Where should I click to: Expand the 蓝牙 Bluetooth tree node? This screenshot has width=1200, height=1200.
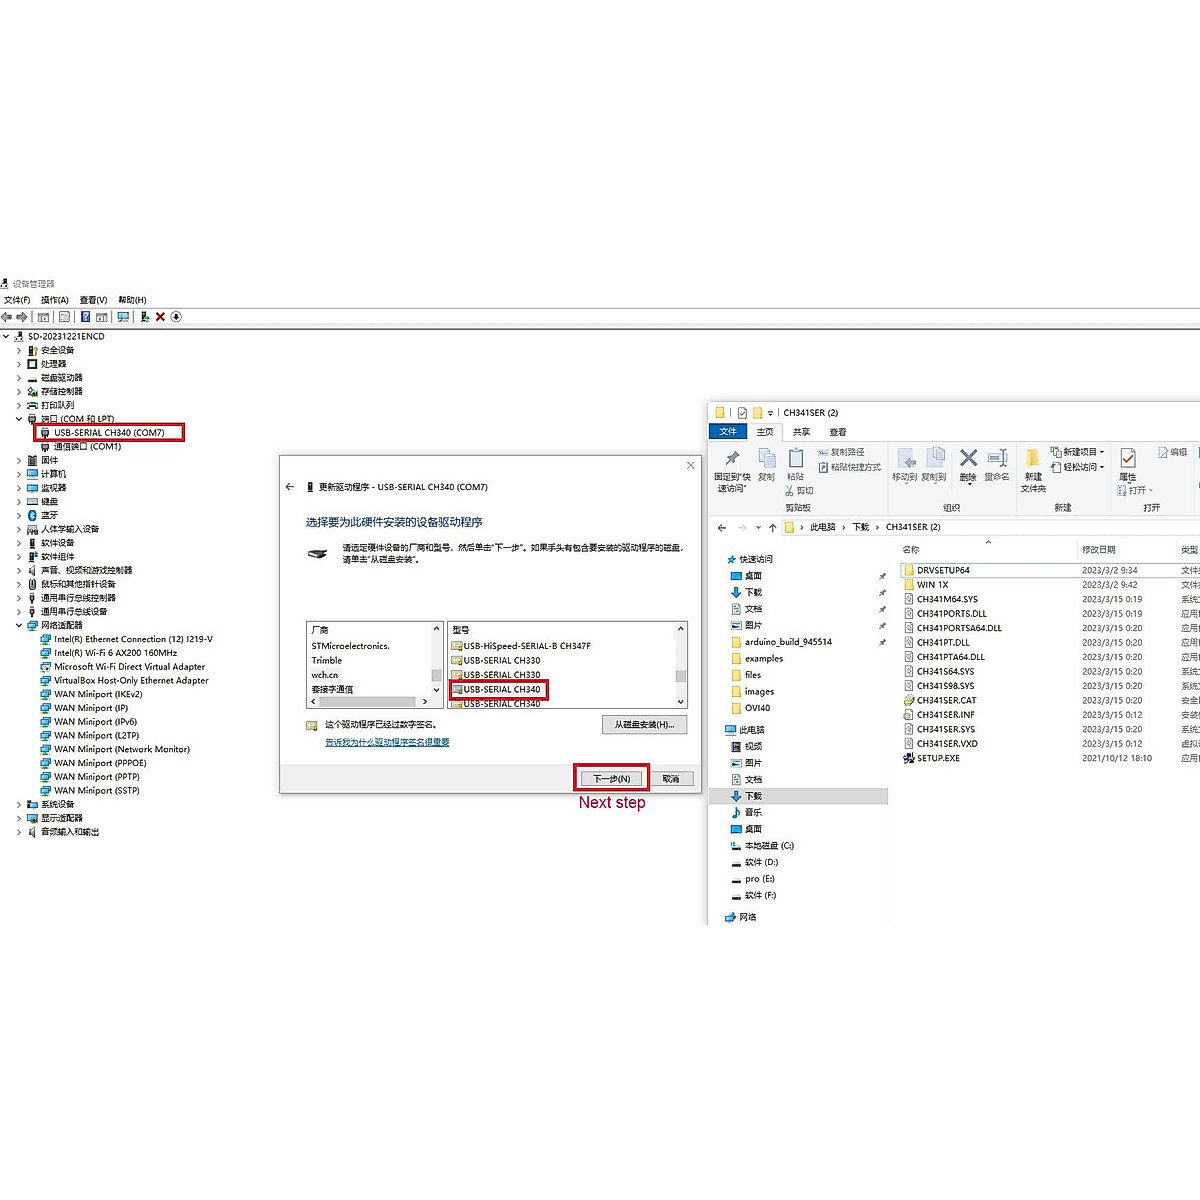[19, 515]
